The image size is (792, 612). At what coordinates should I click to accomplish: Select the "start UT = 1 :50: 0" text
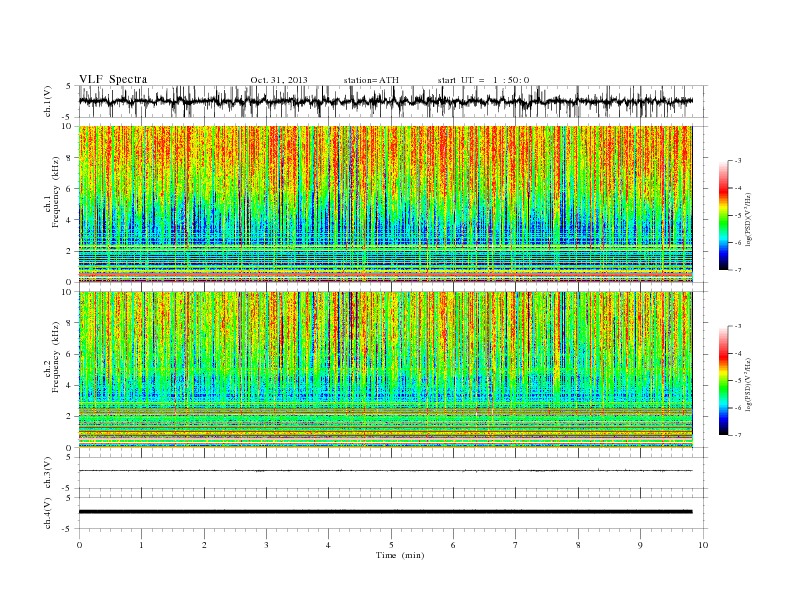pyautogui.click(x=483, y=80)
